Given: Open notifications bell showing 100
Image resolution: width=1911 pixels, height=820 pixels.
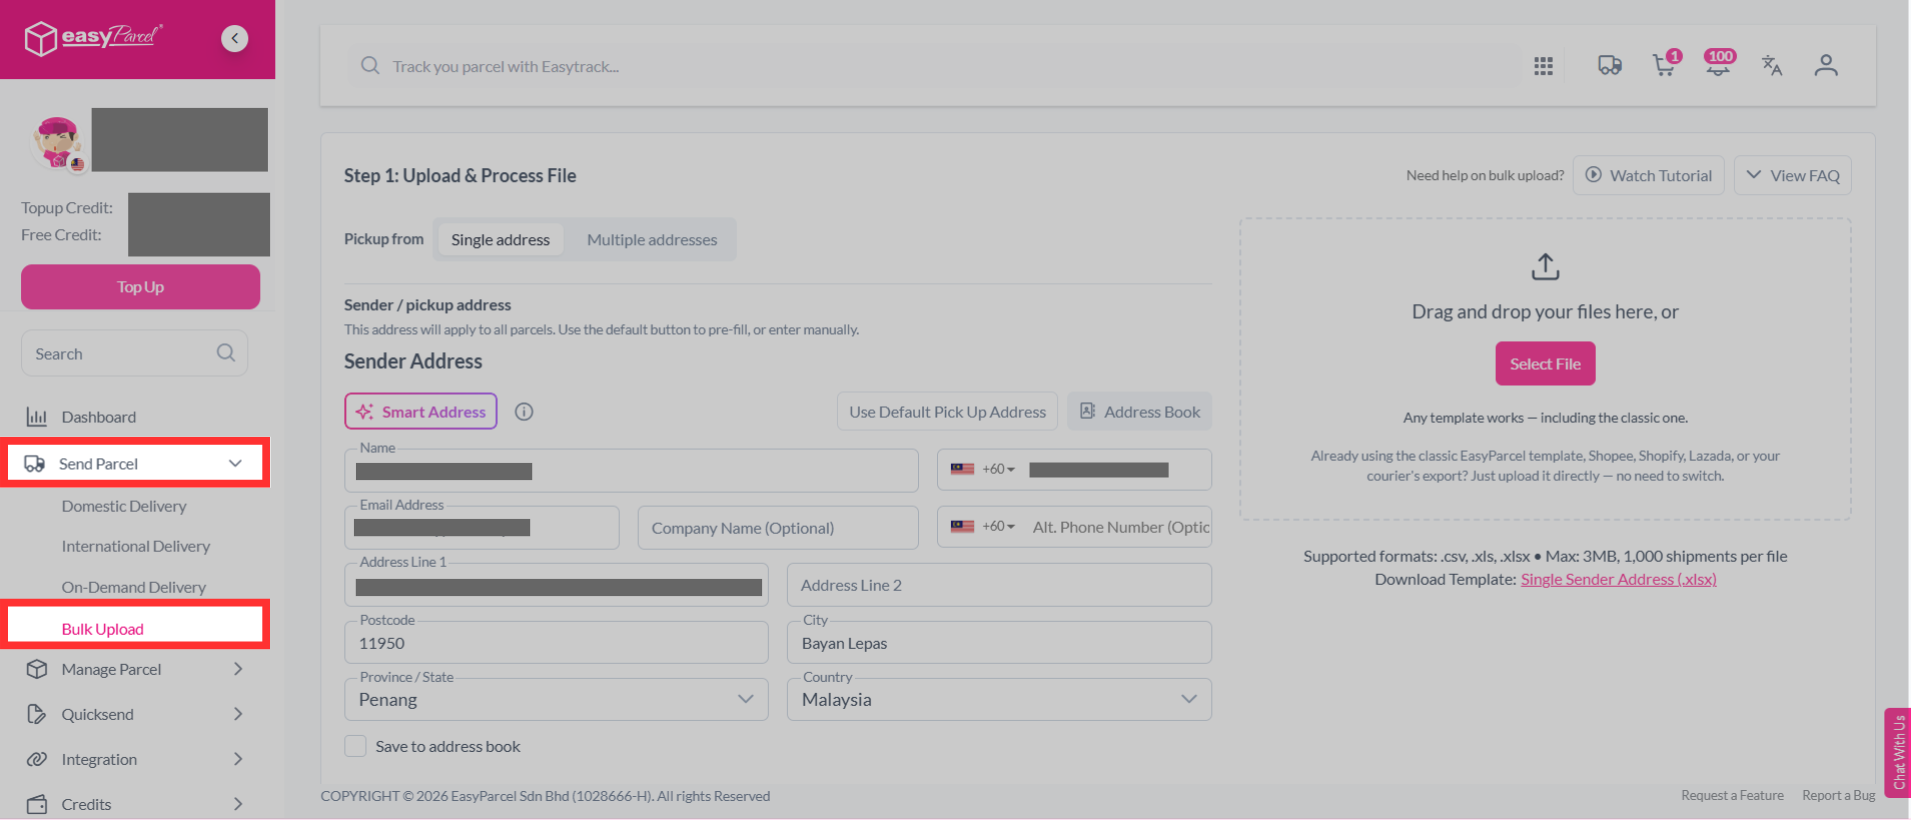Looking at the screenshot, I should coord(1719,64).
